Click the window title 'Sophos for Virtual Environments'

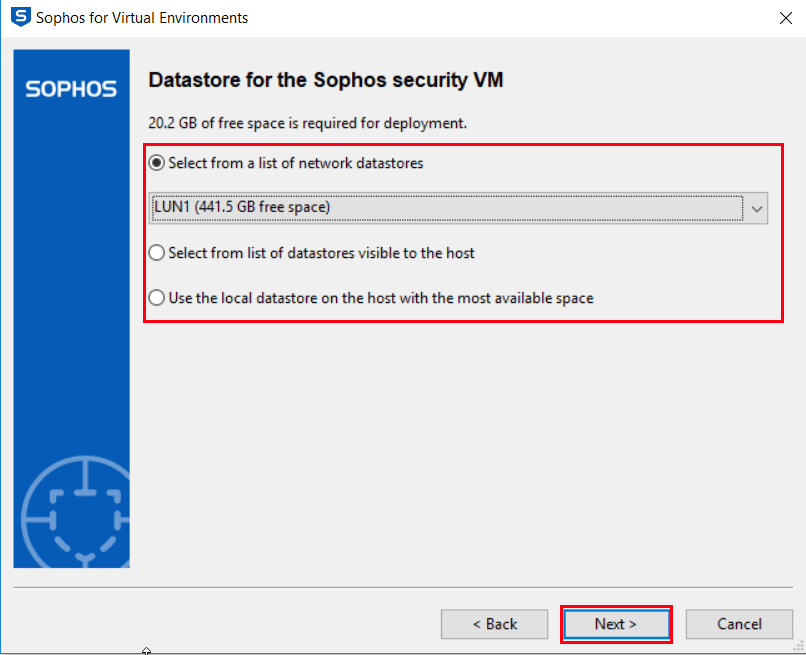click(x=142, y=18)
